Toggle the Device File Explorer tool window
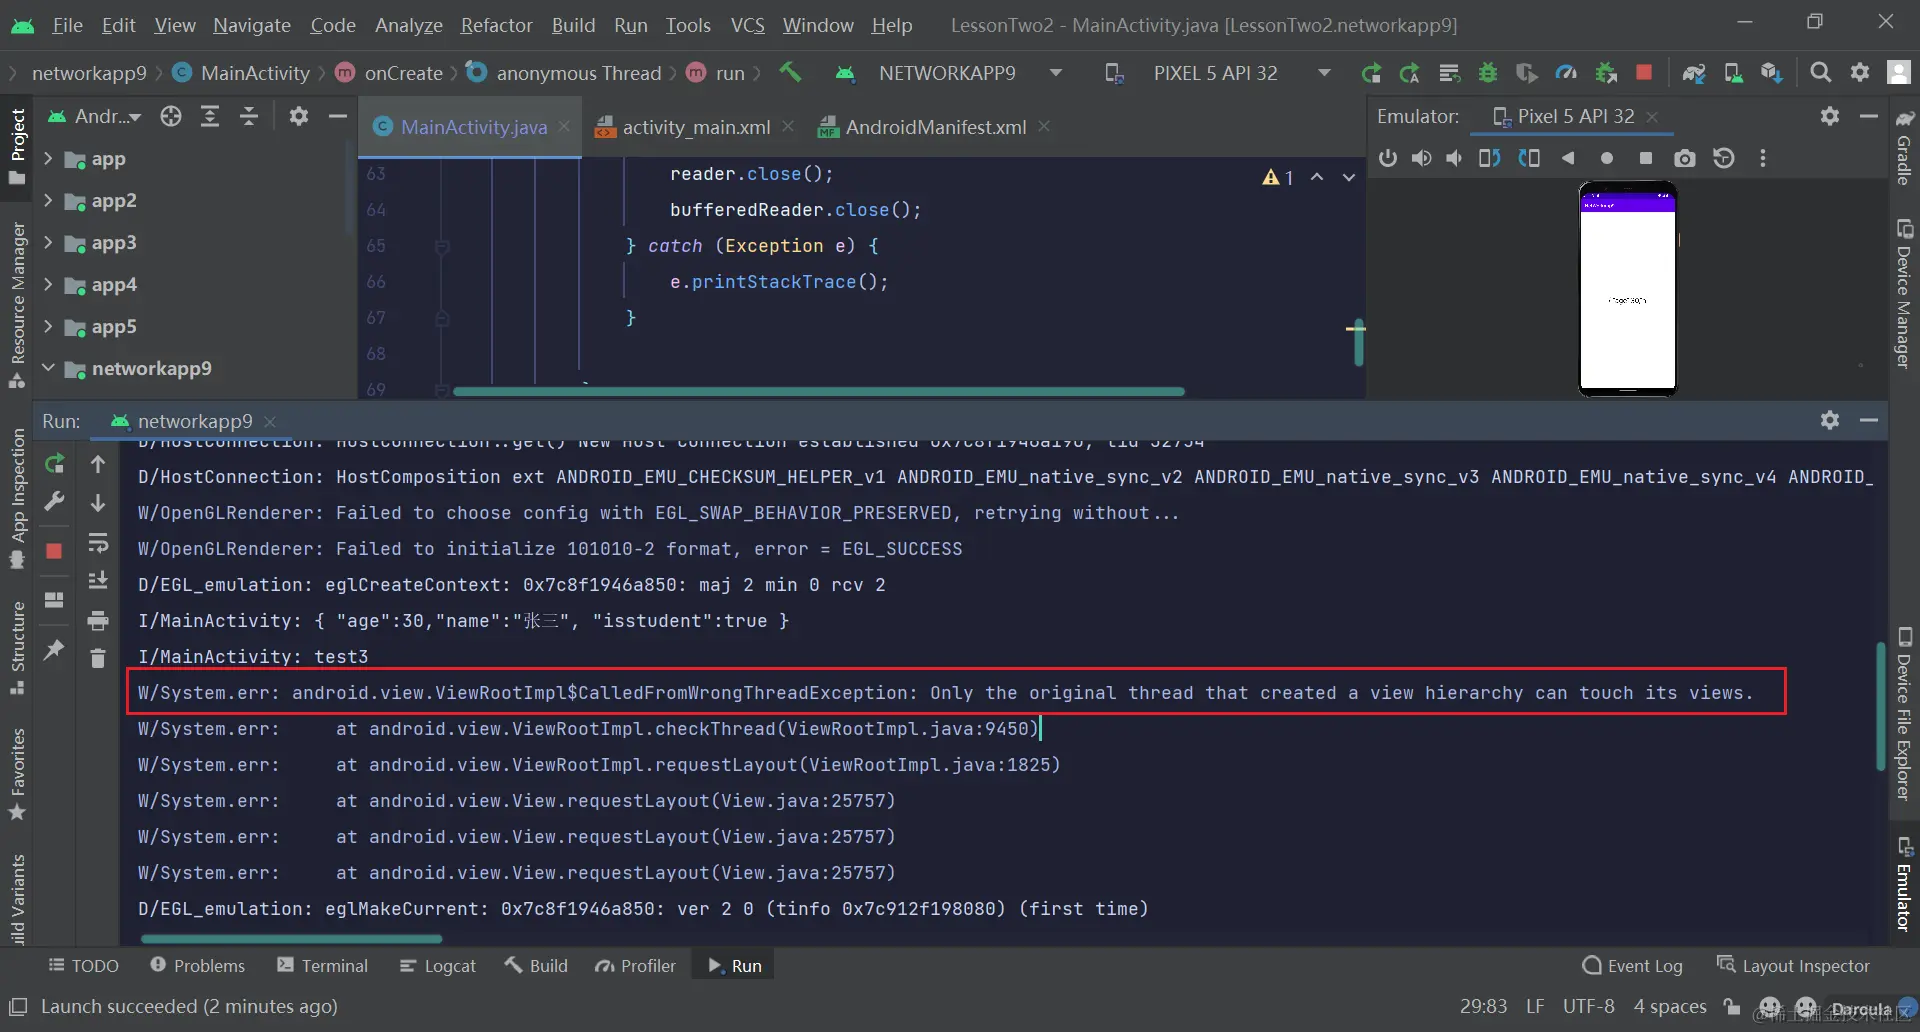This screenshot has width=1920, height=1032. click(x=1904, y=714)
